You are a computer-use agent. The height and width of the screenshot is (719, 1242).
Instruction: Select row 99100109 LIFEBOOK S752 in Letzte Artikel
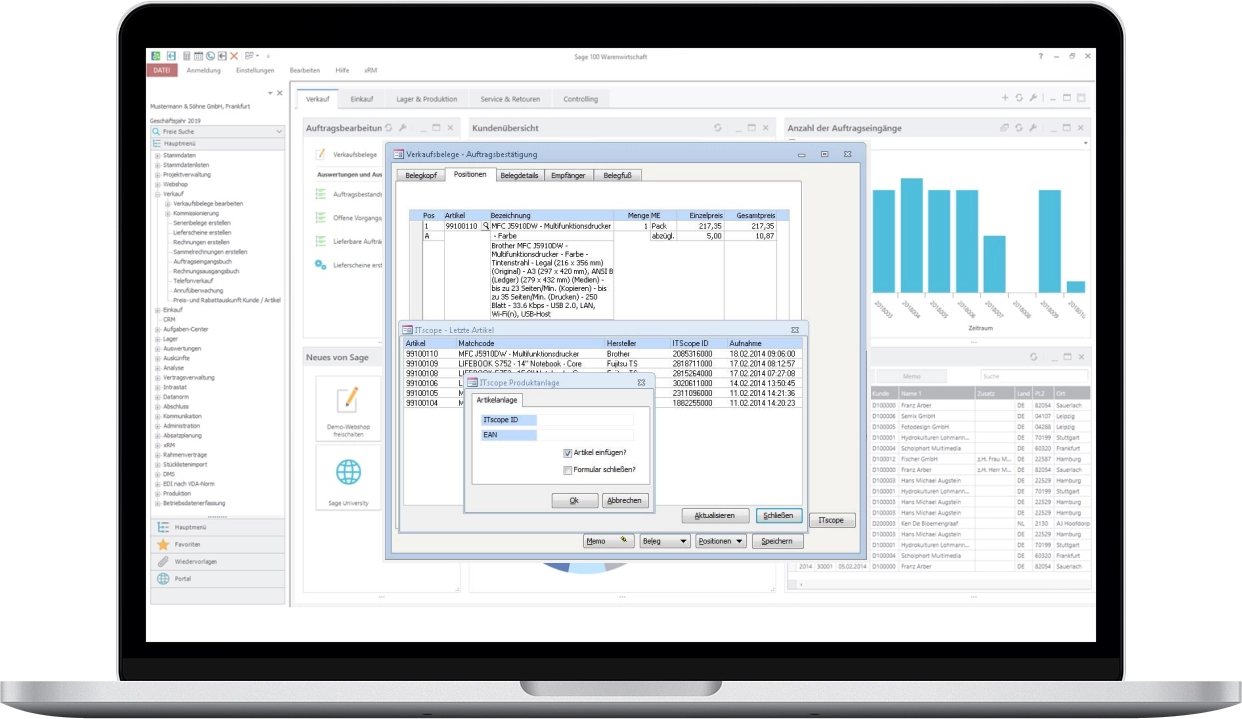[603, 363]
